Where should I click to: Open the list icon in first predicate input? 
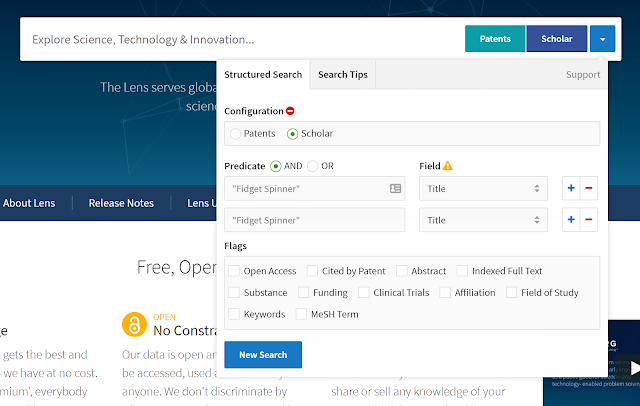pos(396,189)
